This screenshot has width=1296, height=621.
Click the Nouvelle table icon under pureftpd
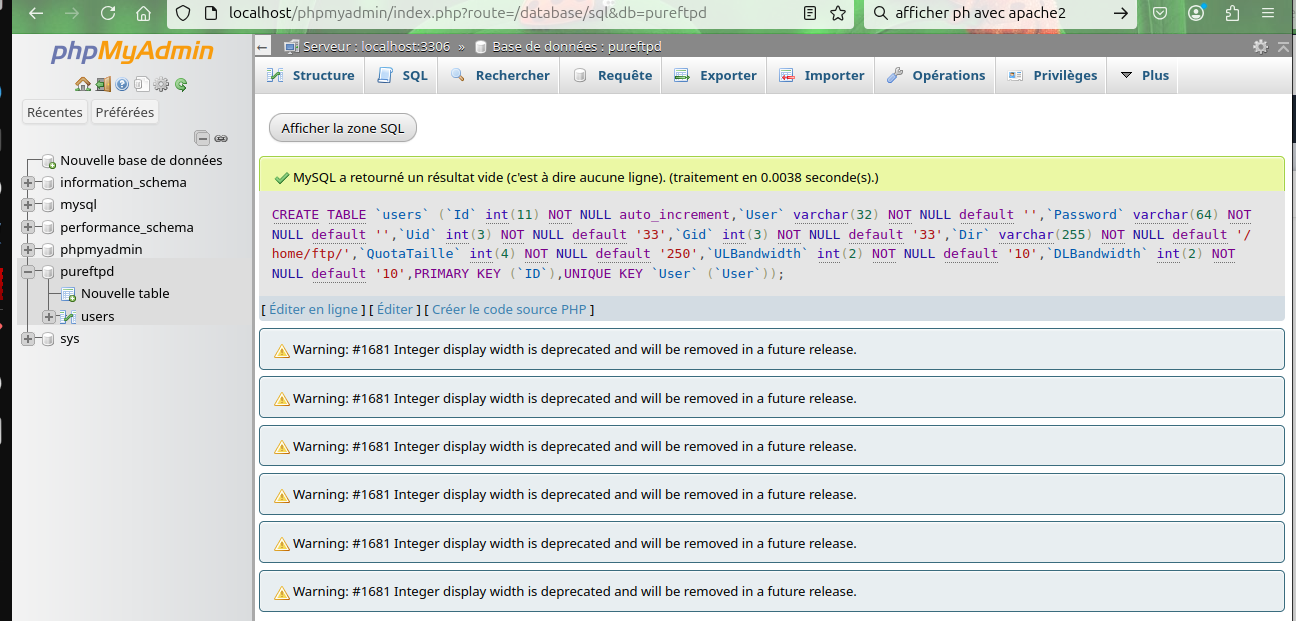tap(68, 294)
